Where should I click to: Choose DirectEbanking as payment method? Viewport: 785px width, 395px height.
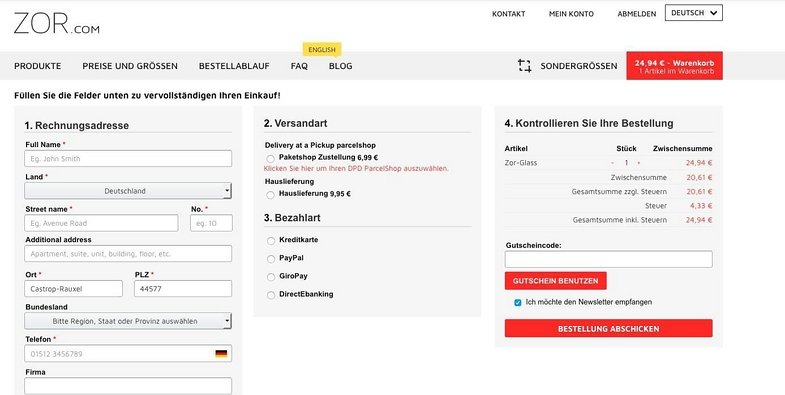(271, 295)
